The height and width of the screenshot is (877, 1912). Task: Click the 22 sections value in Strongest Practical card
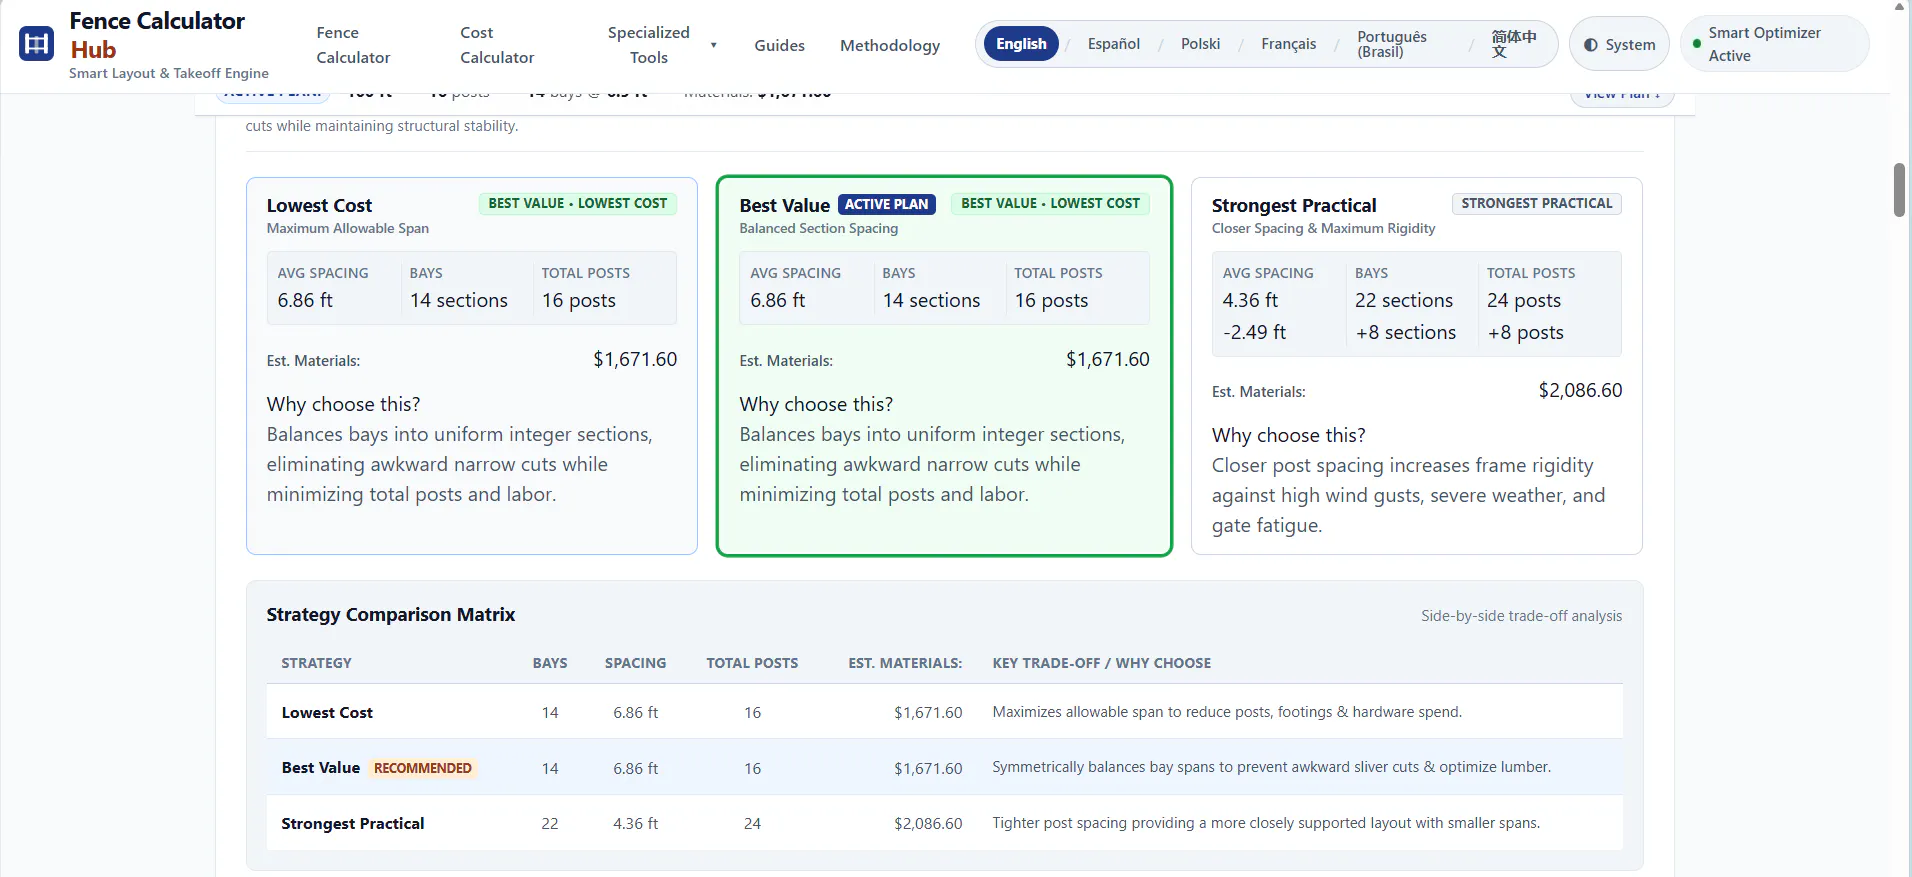coord(1404,301)
